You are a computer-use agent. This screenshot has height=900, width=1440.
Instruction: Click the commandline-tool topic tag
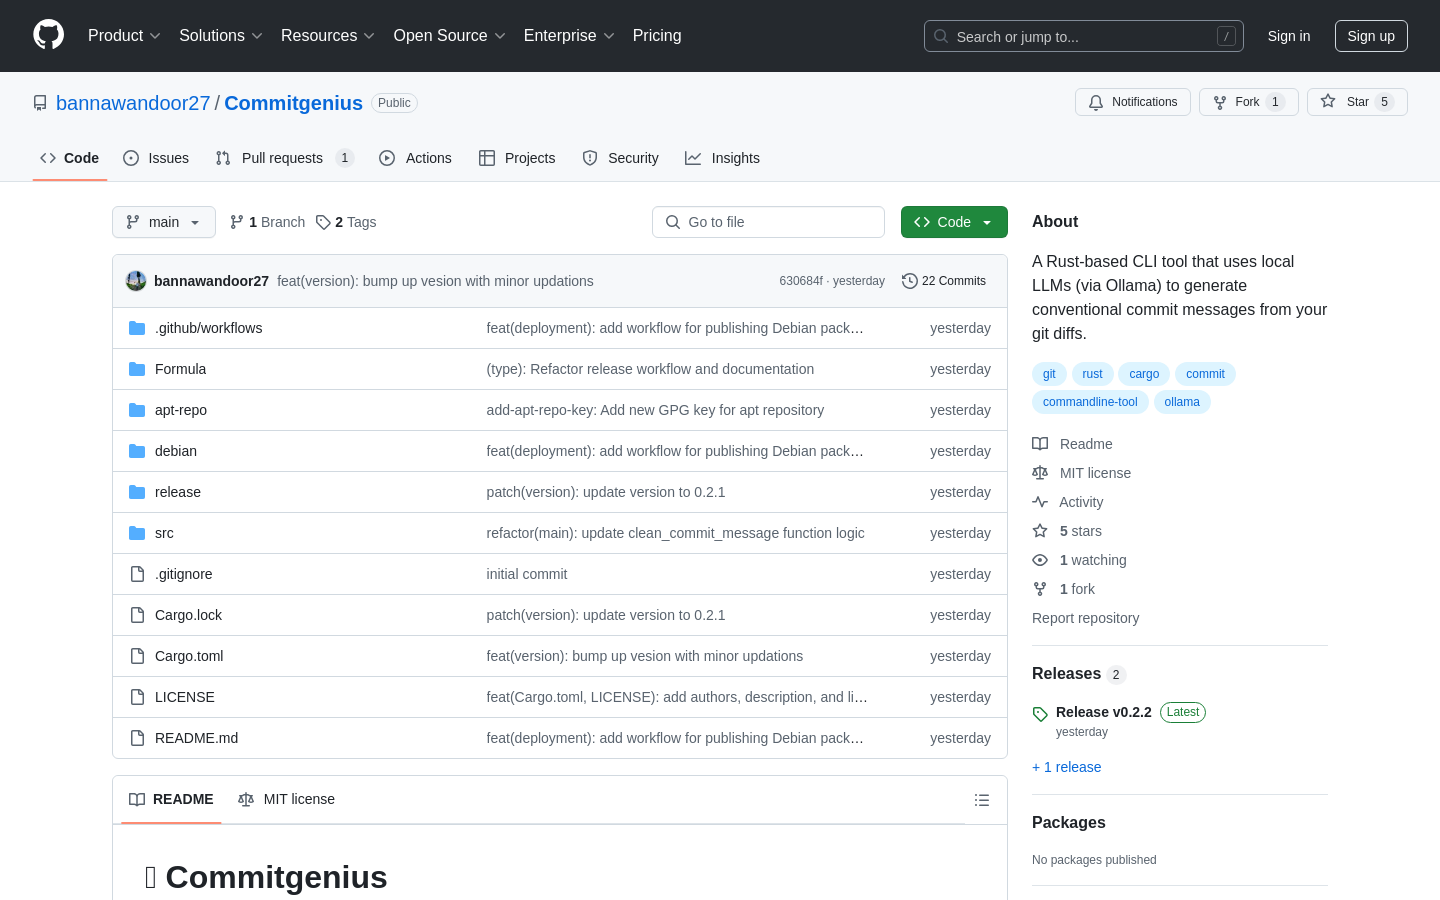point(1090,402)
